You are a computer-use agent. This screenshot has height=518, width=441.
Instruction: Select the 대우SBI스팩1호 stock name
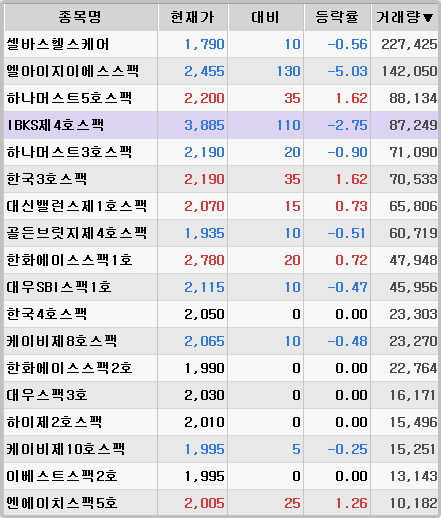click(x=59, y=287)
